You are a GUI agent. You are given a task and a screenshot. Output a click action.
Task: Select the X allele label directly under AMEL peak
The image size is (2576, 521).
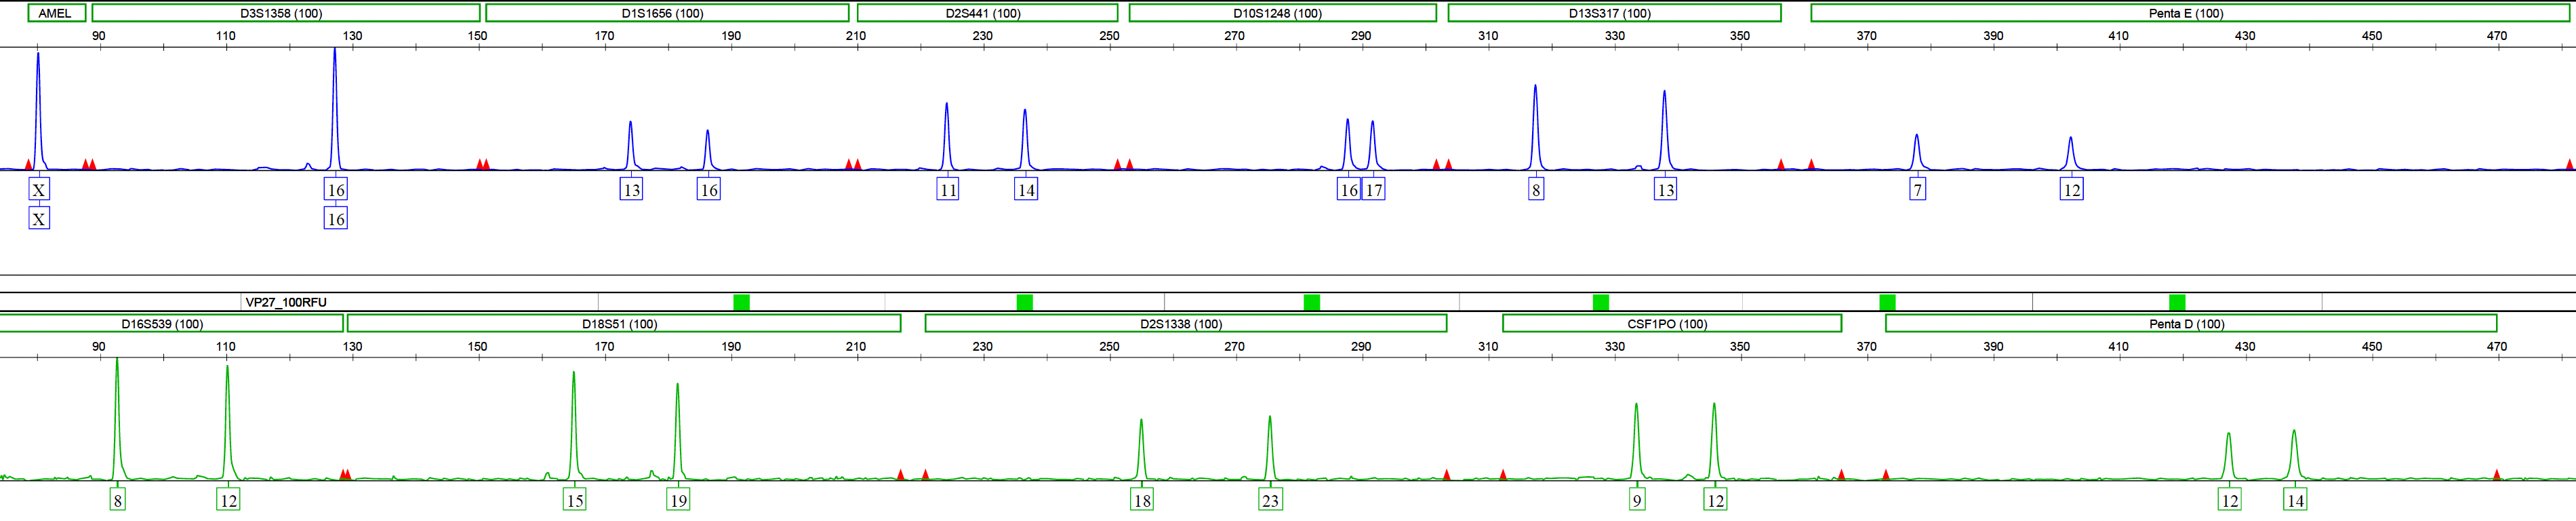point(39,190)
